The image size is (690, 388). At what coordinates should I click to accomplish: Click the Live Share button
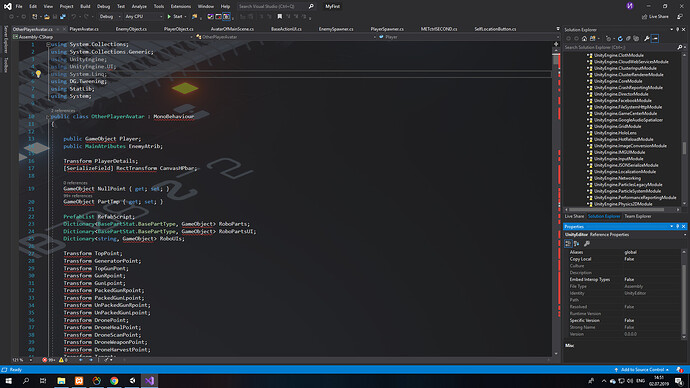point(655,17)
